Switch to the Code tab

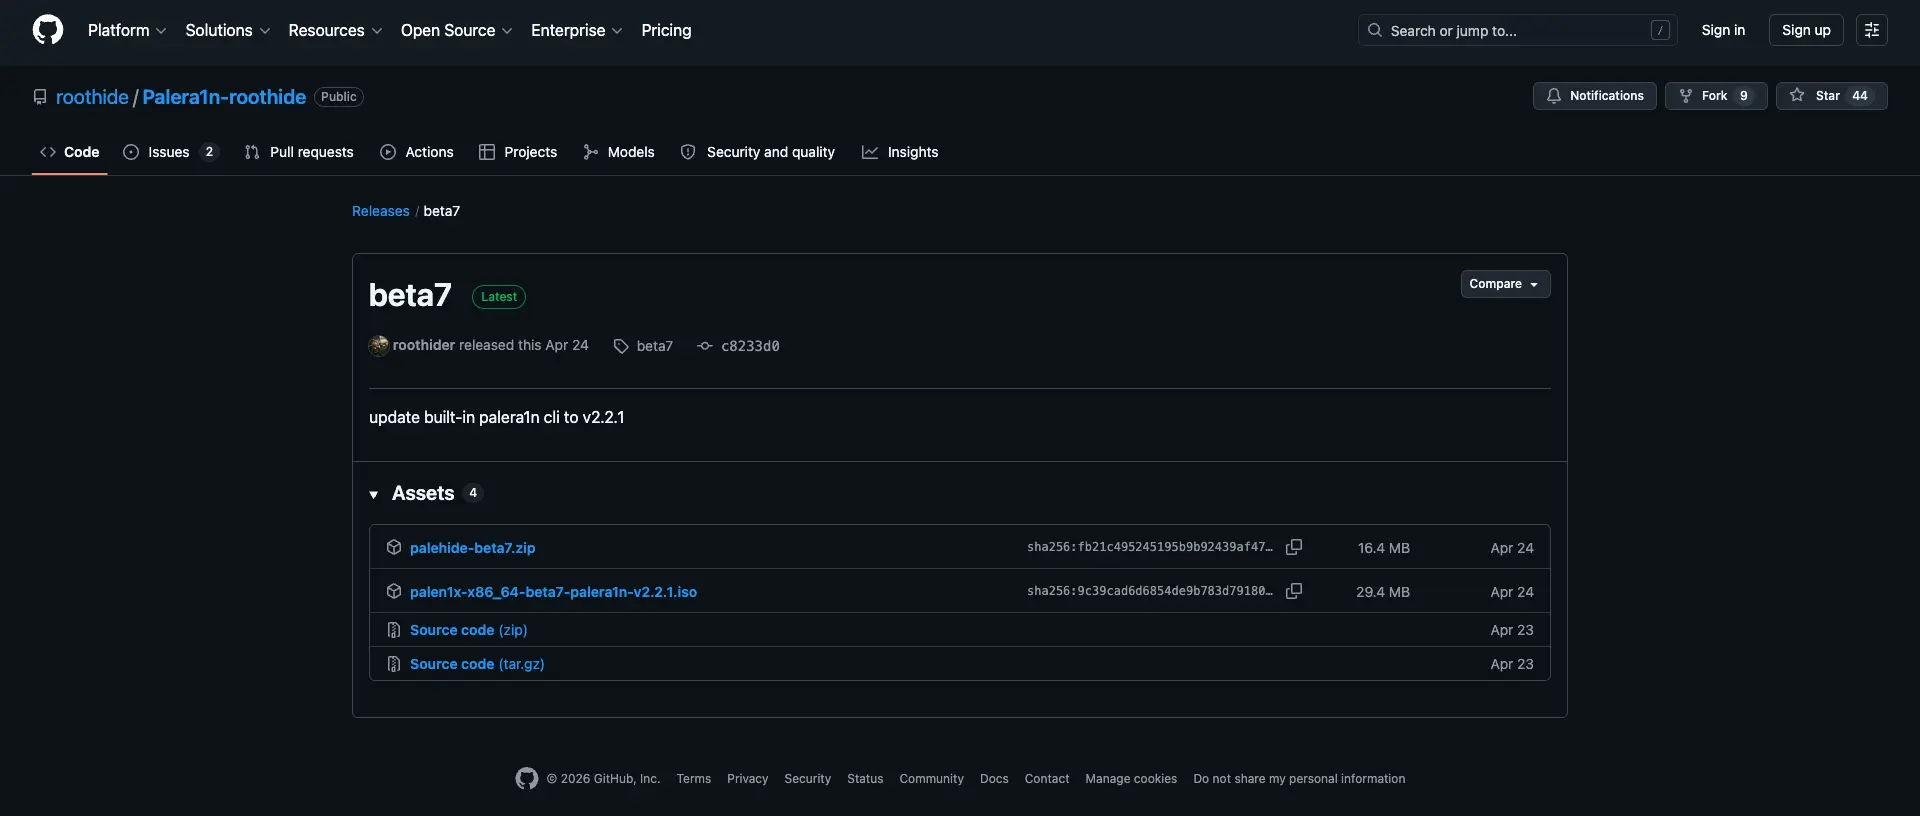[69, 152]
